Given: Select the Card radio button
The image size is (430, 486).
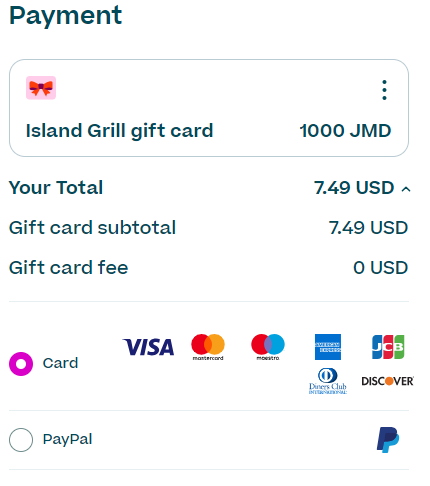Looking at the screenshot, I should 21,364.
